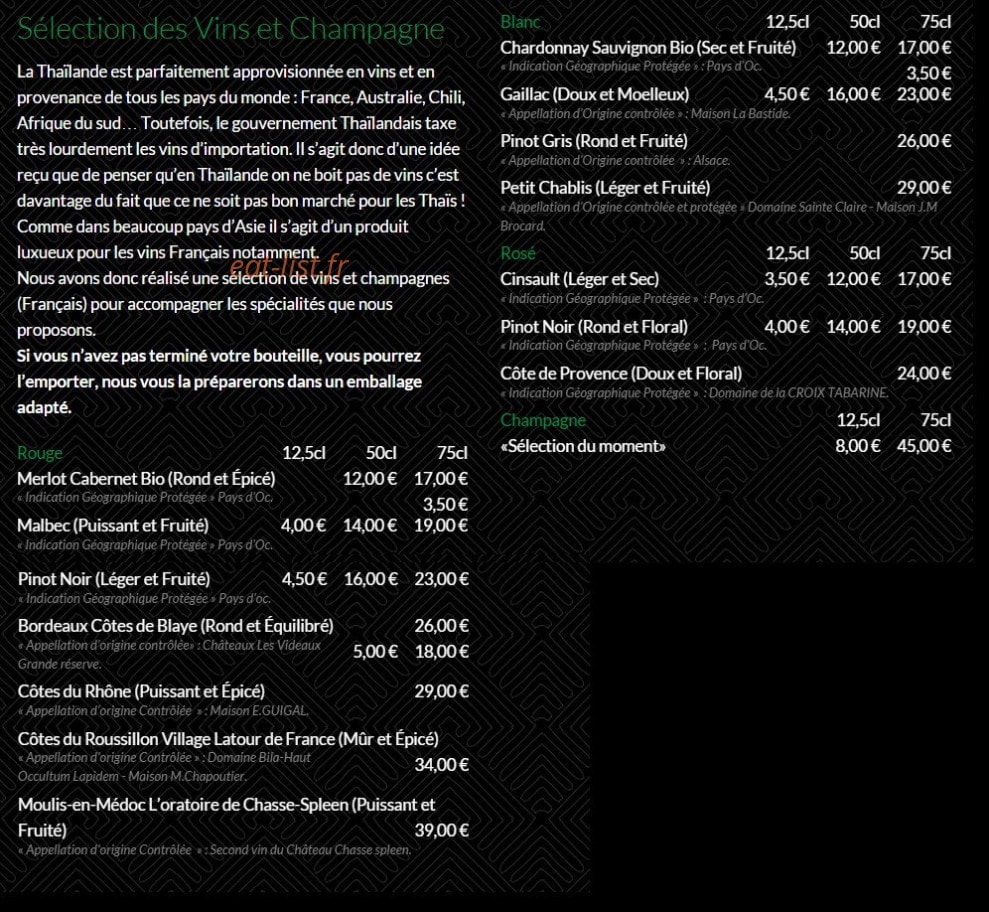Select the 'Rouge' section heading
Screen dimensions: 989x912
40,453
